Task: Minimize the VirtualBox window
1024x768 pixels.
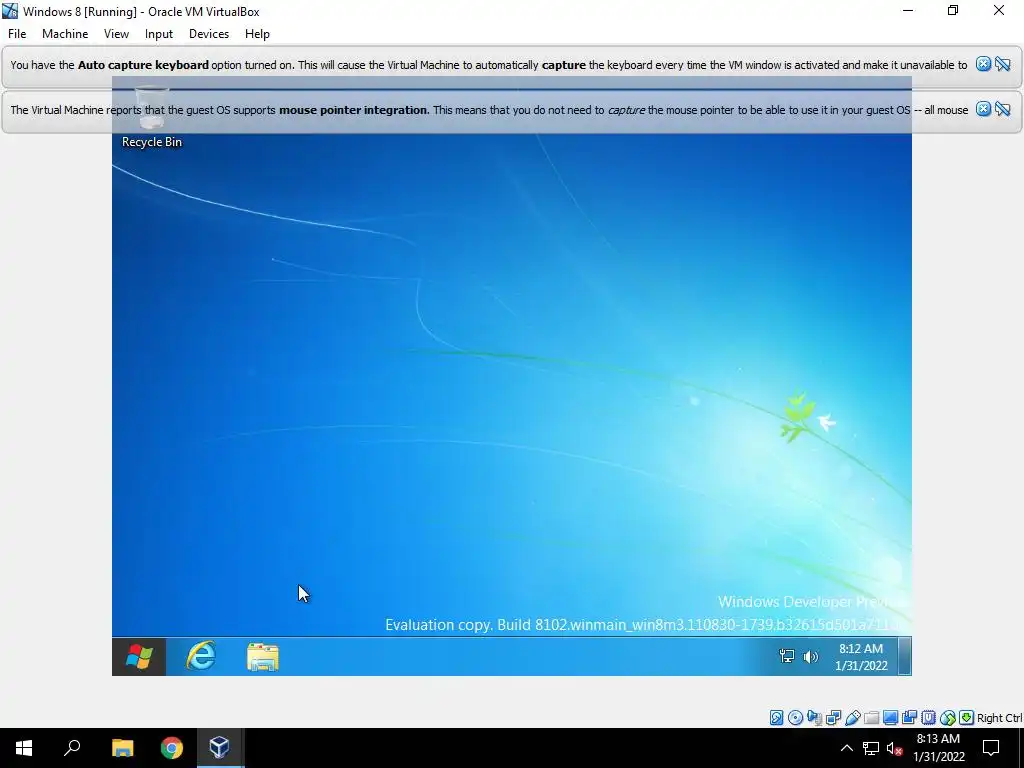Action: [x=908, y=11]
